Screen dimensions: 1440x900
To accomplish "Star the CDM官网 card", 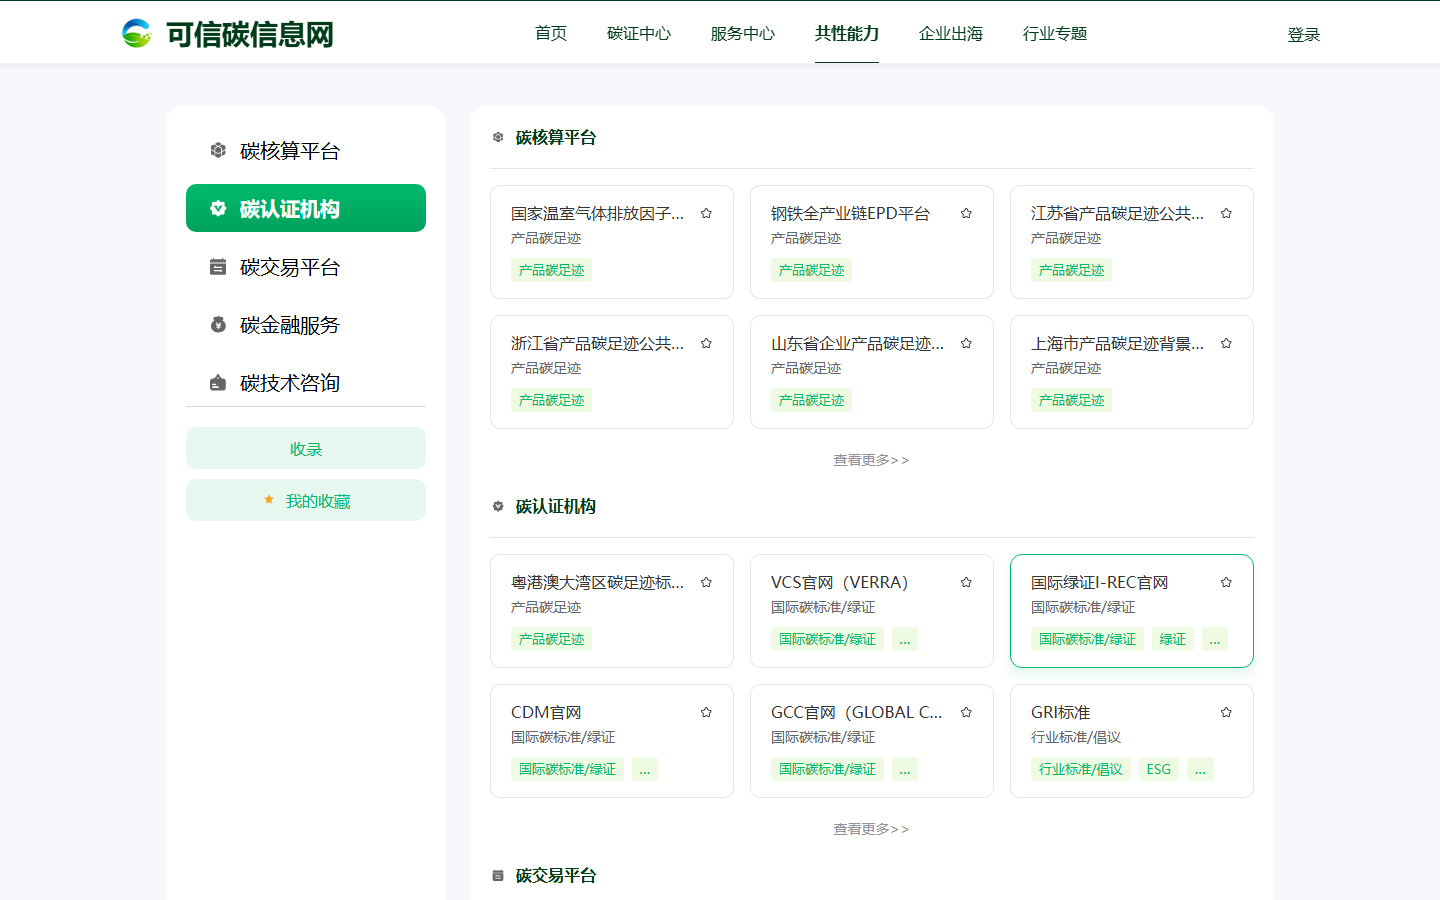I will coord(706,712).
